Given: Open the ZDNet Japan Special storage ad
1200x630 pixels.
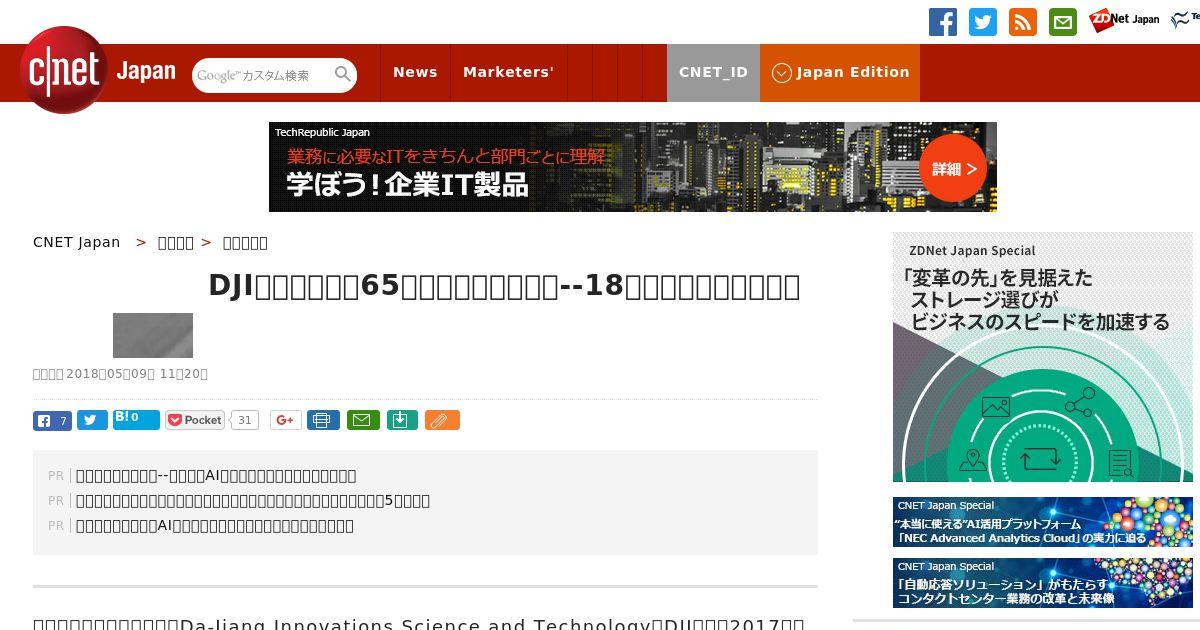Looking at the screenshot, I should pos(1043,357).
